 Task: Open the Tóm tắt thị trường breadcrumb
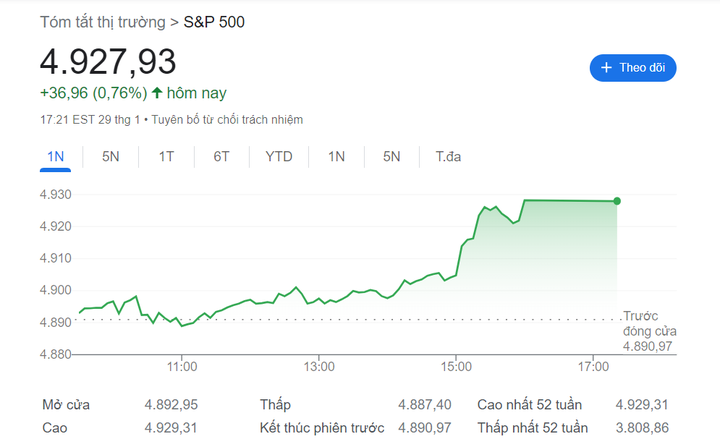[x=103, y=22]
